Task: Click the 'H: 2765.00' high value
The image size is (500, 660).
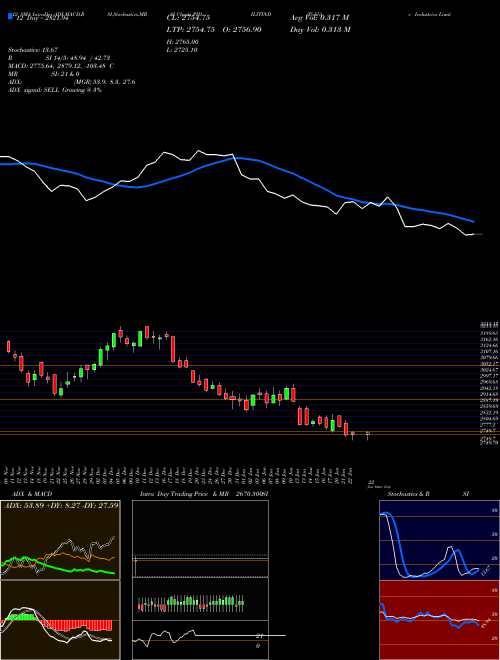Action: (183, 42)
